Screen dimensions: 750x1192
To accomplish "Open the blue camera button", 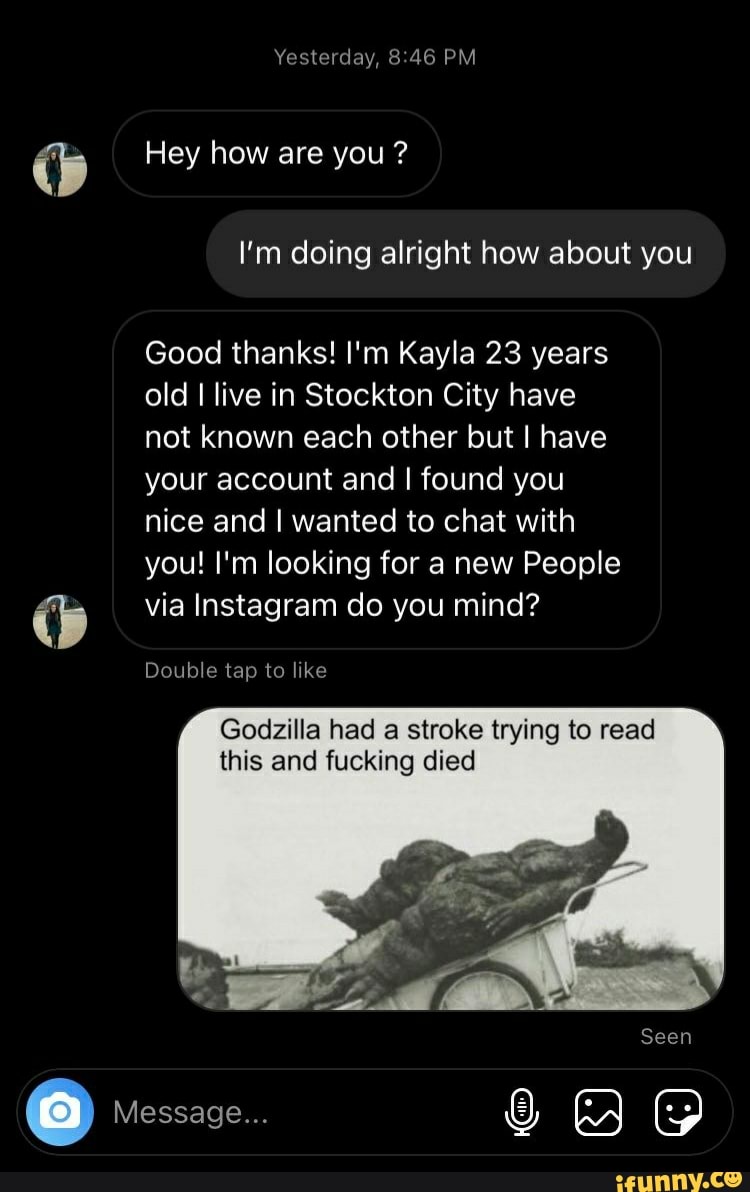I will (60, 1111).
